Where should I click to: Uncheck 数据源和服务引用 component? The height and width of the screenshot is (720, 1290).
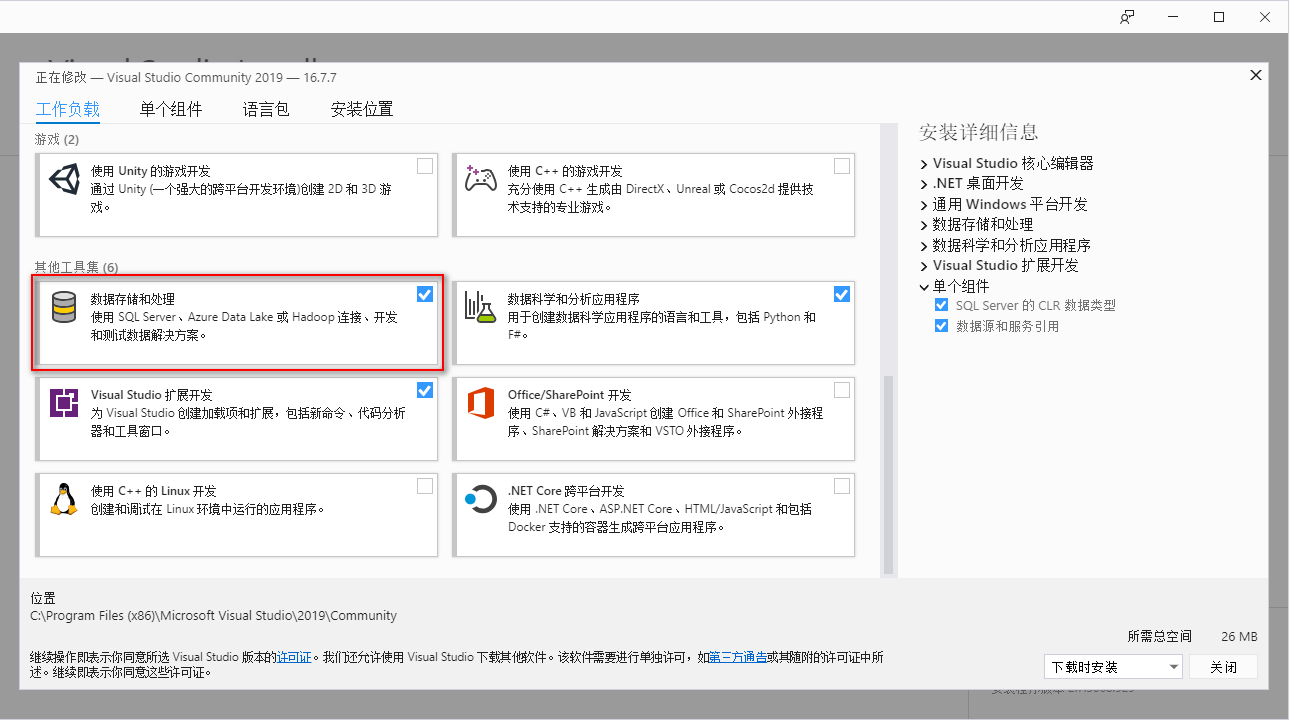941,326
